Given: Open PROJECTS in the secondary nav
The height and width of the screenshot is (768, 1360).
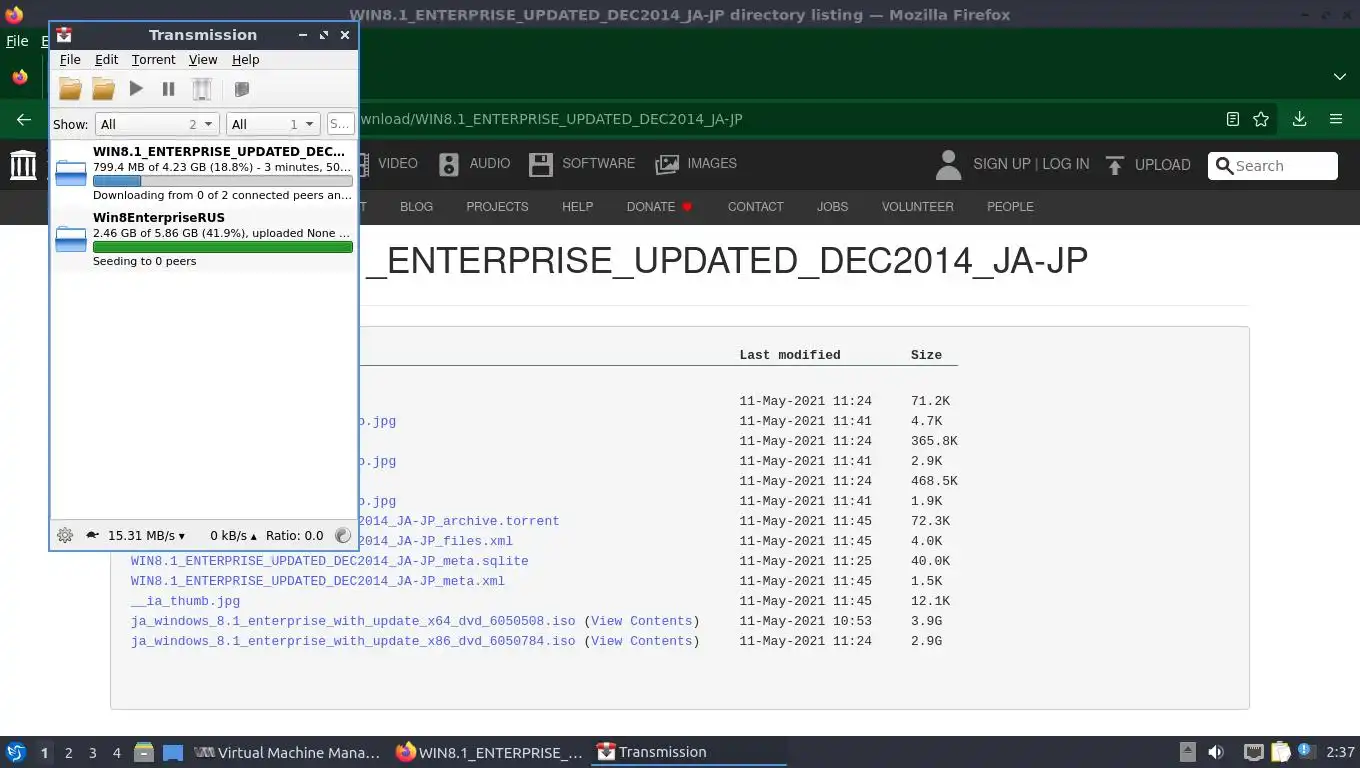Looking at the screenshot, I should coord(497,207).
